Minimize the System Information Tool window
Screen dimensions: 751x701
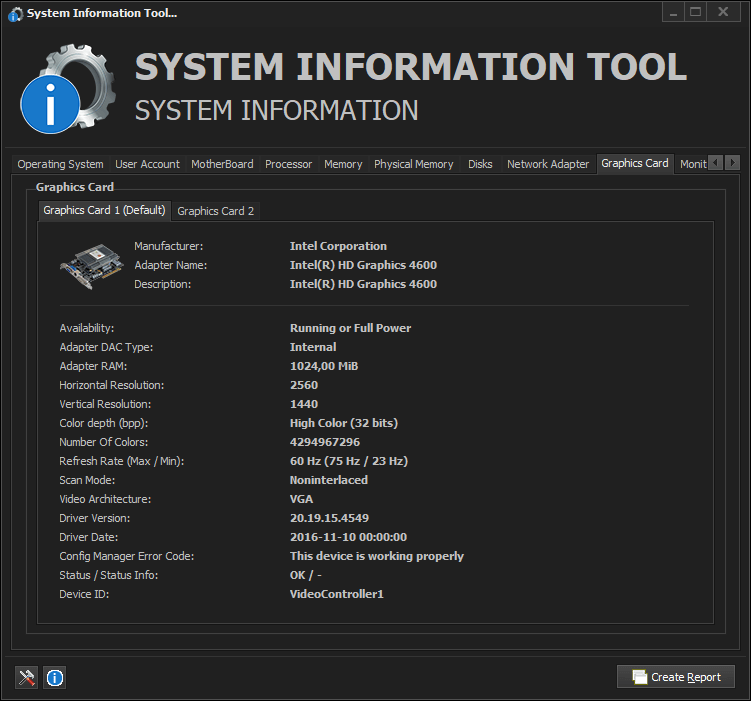pos(673,12)
